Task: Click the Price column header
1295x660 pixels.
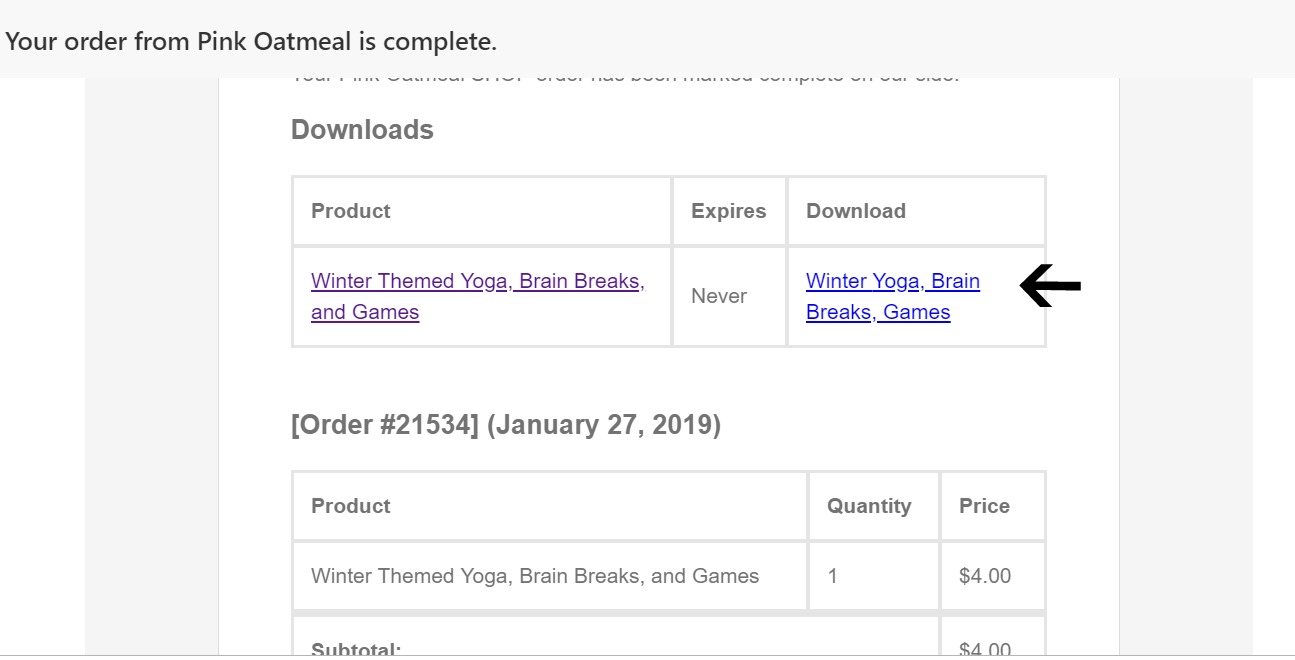Action: point(985,506)
